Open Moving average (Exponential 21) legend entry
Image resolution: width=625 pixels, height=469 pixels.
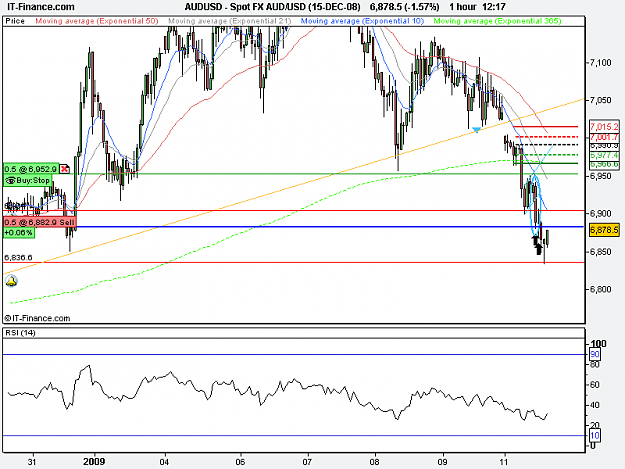pos(229,21)
